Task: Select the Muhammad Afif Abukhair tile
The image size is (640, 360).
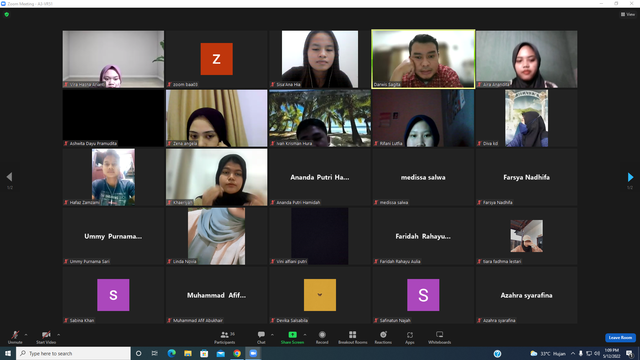Action: pos(217,295)
